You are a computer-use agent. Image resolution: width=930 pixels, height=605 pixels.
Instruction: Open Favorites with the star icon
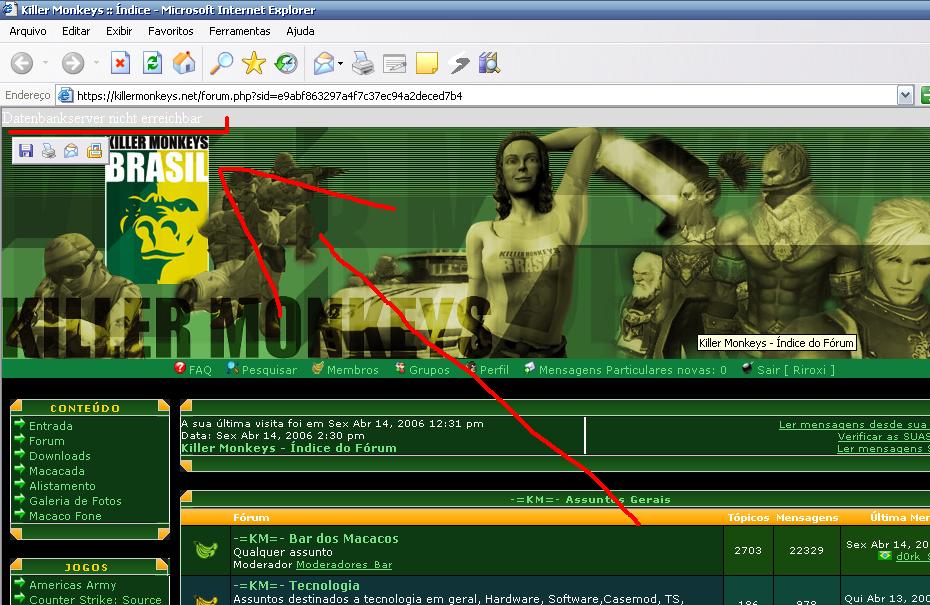pyautogui.click(x=254, y=64)
